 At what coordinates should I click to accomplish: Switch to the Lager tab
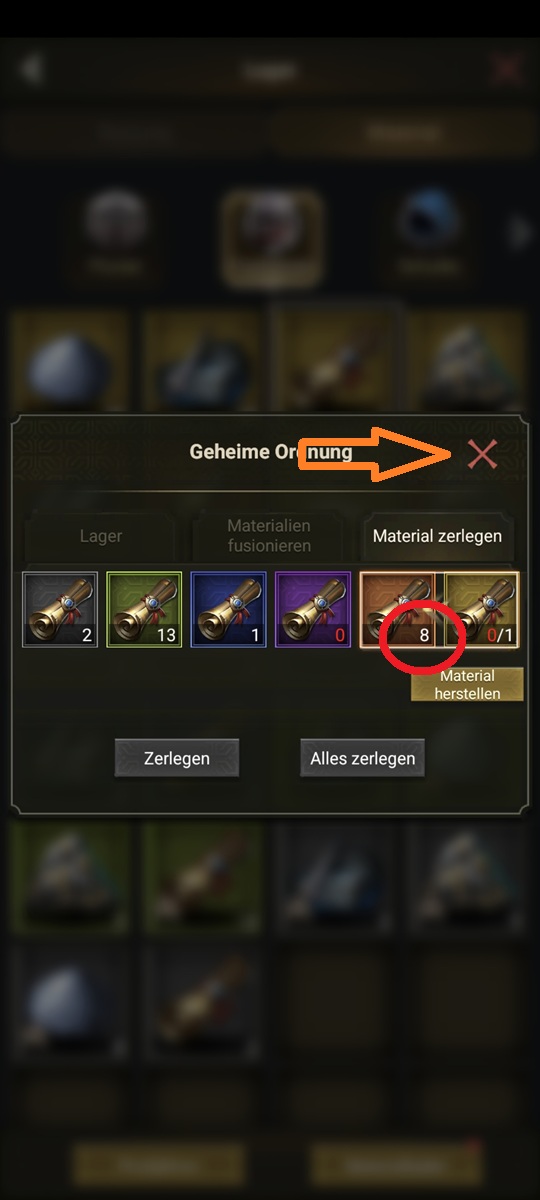101,536
